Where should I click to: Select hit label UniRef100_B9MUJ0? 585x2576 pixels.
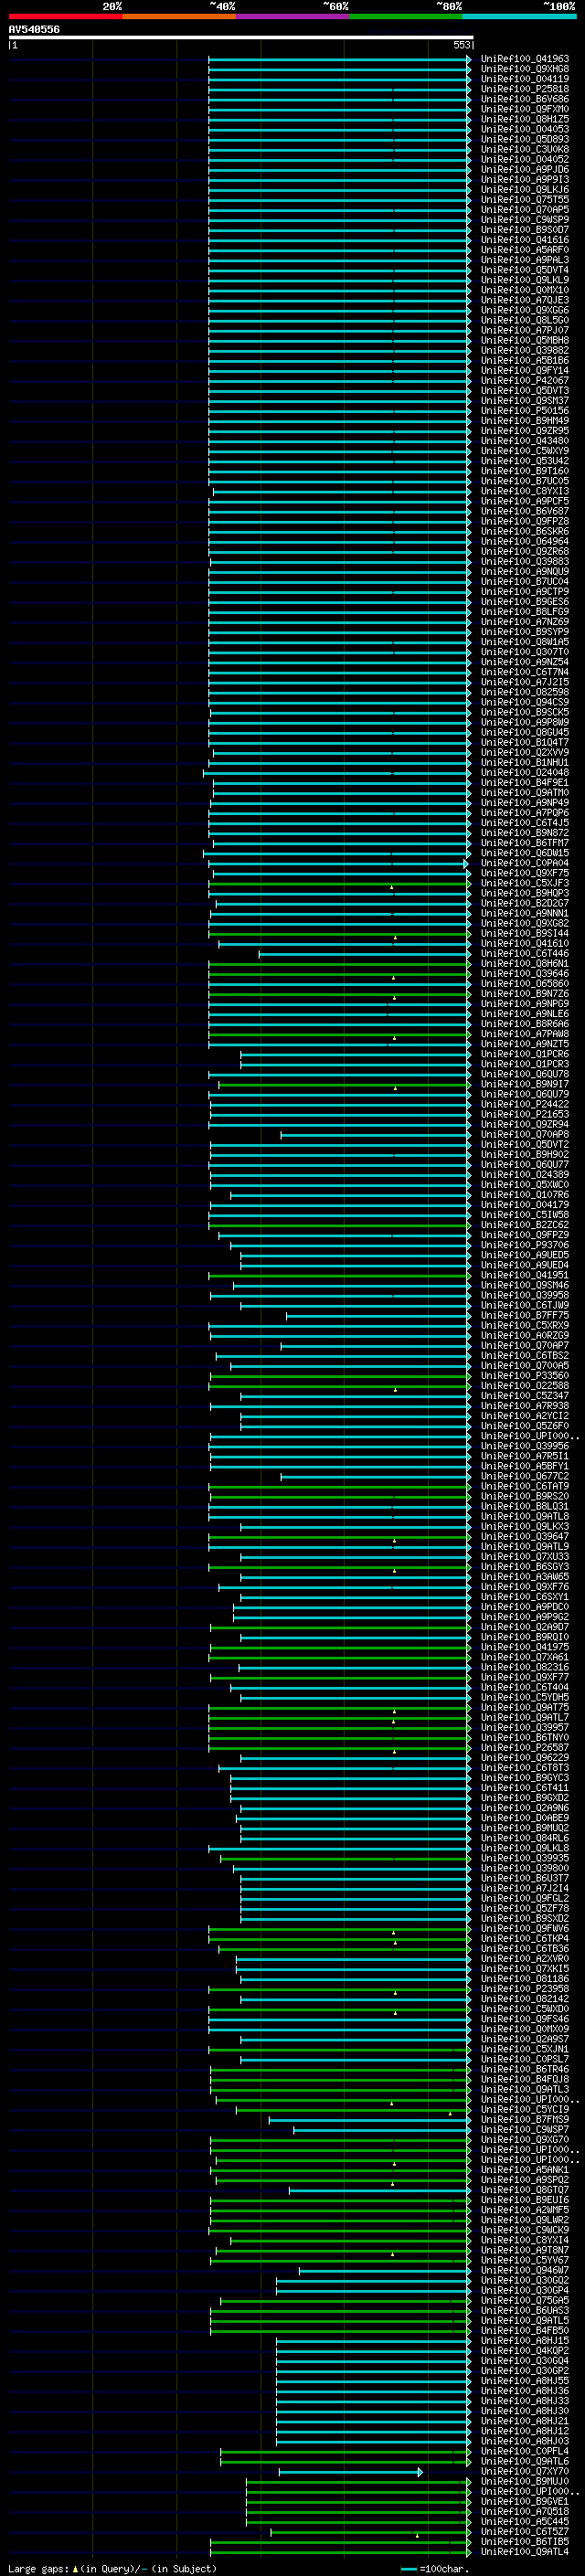tap(525, 2481)
